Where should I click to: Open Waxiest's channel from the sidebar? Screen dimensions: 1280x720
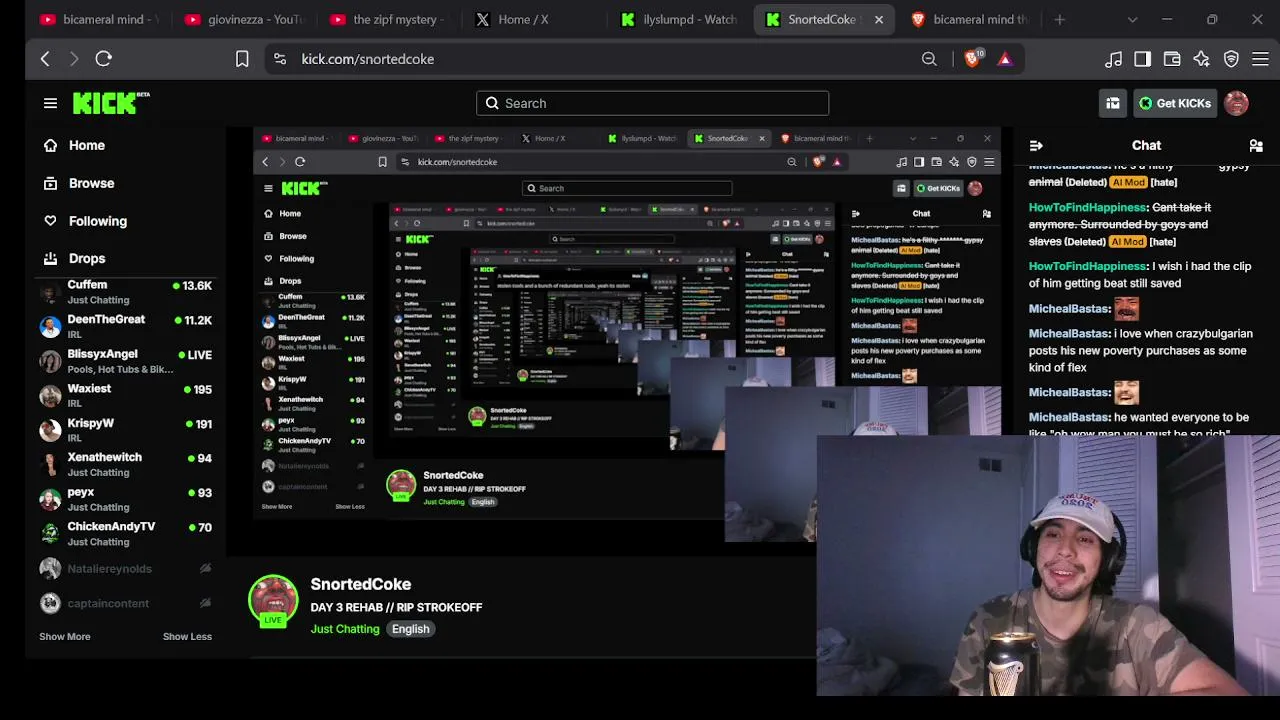point(126,395)
